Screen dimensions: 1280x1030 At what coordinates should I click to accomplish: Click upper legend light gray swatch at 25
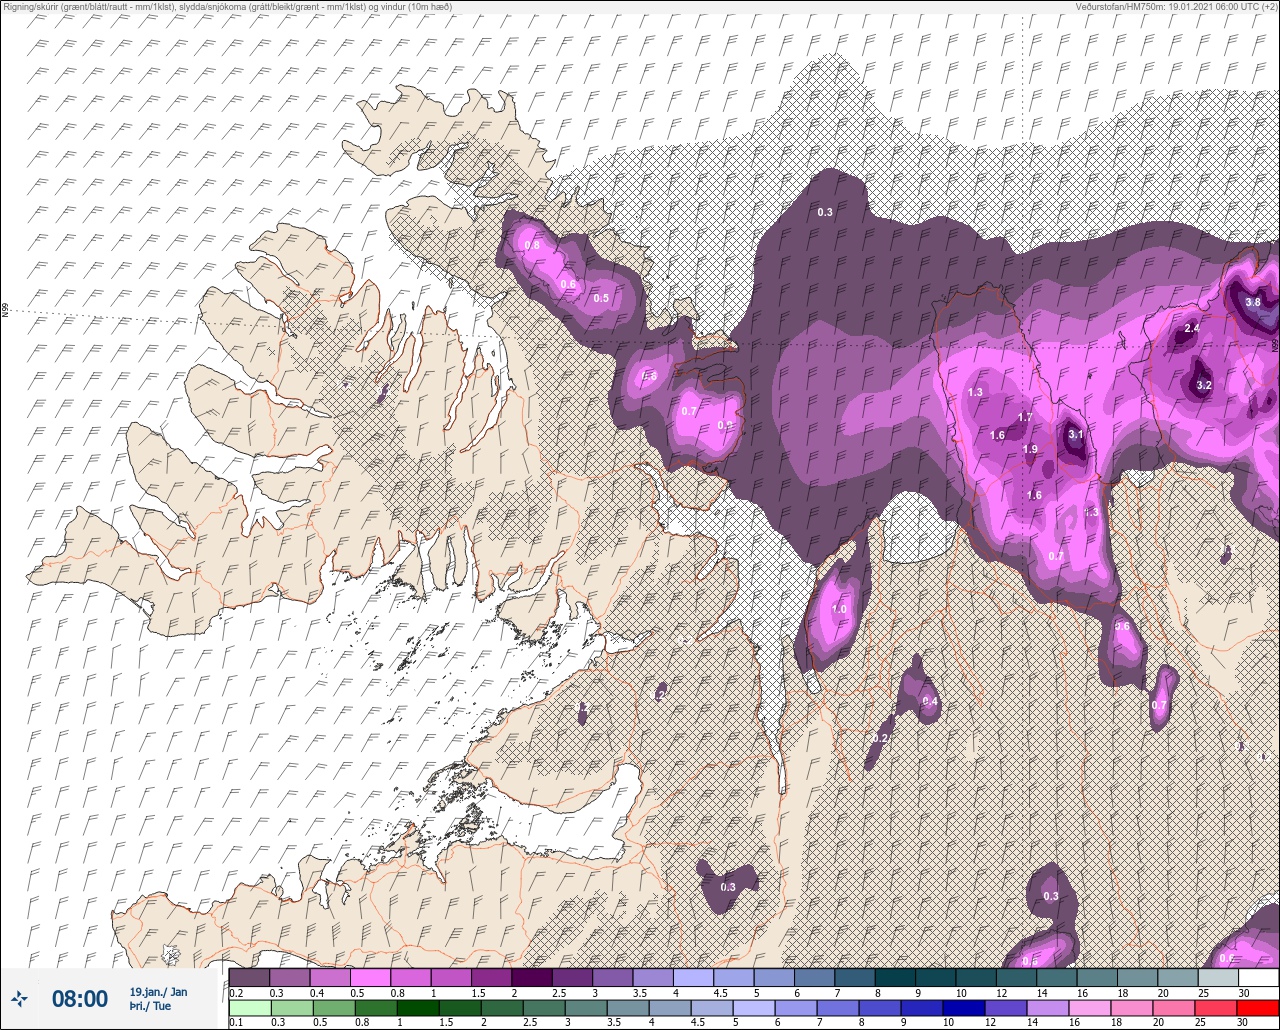coord(1217,977)
